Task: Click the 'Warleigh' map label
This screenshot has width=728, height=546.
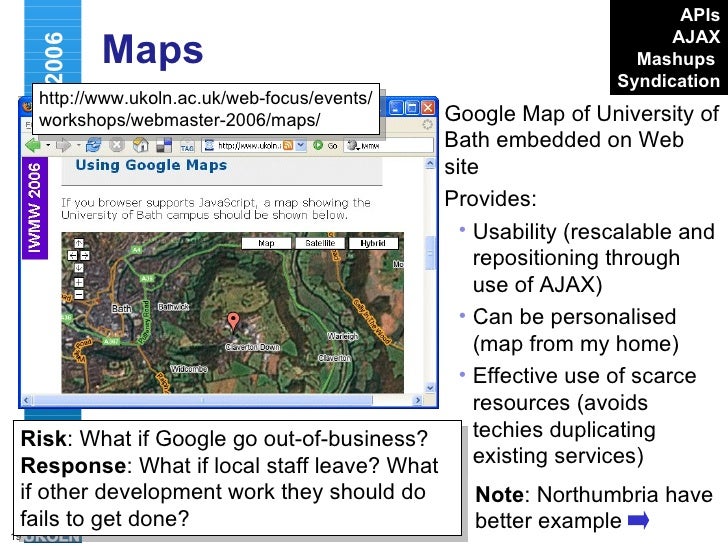Action: (x=343, y=336)
